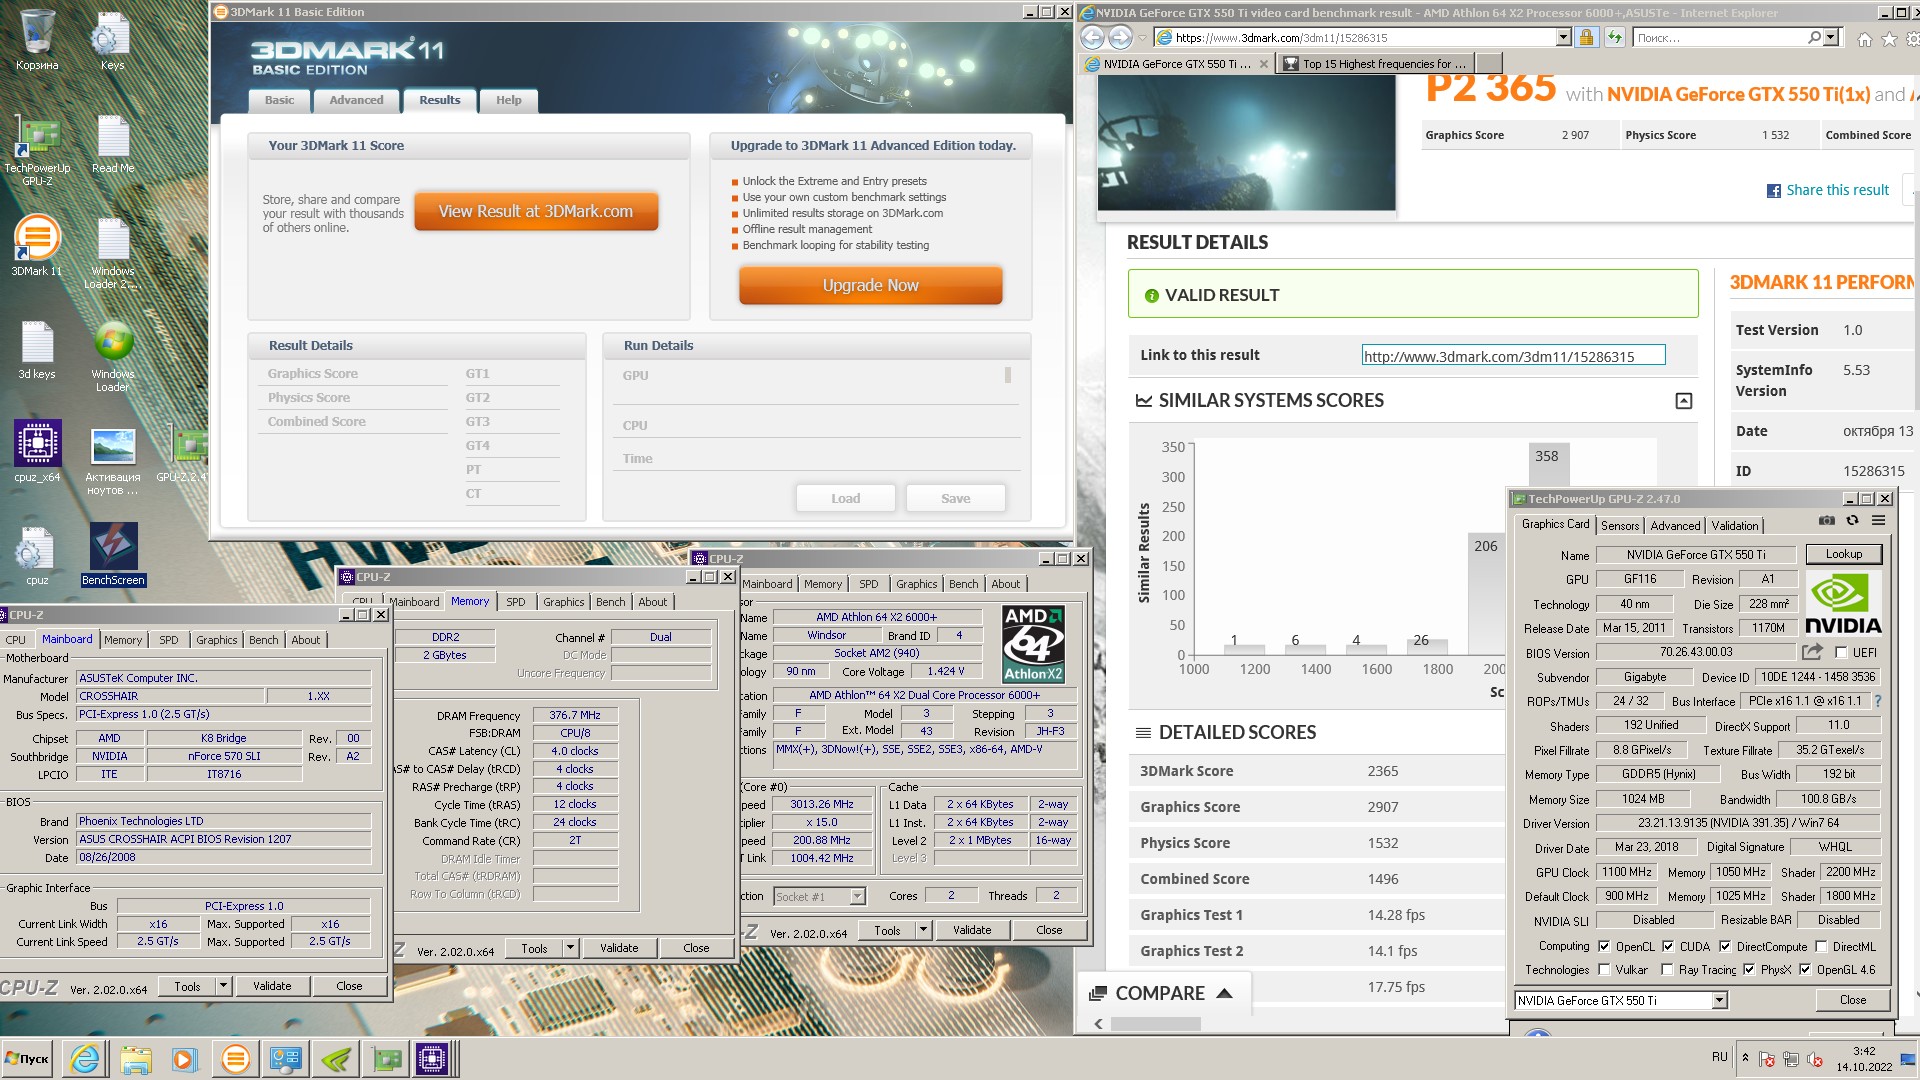Viewport: 1920px width, 1080px height.
Task: Click Windows Media Player taskbar icon
Action: (x=185, y=1058)
